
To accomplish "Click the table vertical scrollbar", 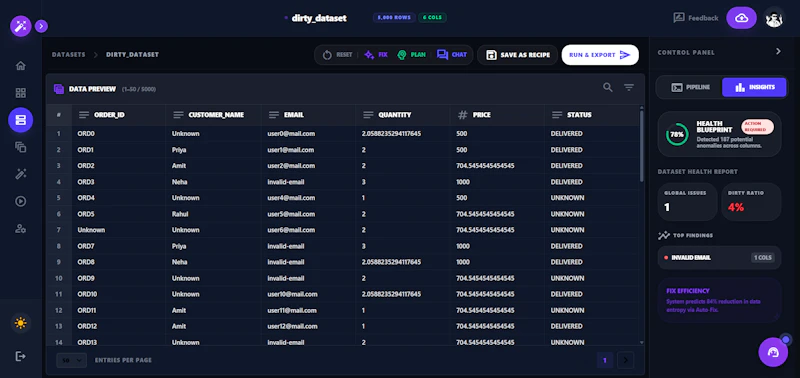I will pyautogui.click(x=642, y=146).
